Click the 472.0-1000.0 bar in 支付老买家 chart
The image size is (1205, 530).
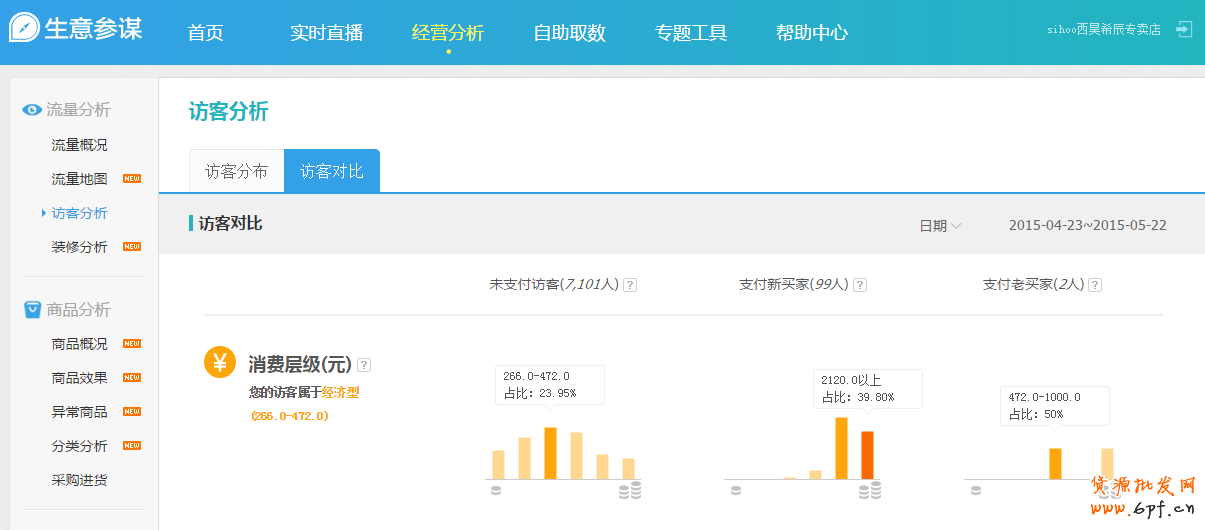point(1055,464)
